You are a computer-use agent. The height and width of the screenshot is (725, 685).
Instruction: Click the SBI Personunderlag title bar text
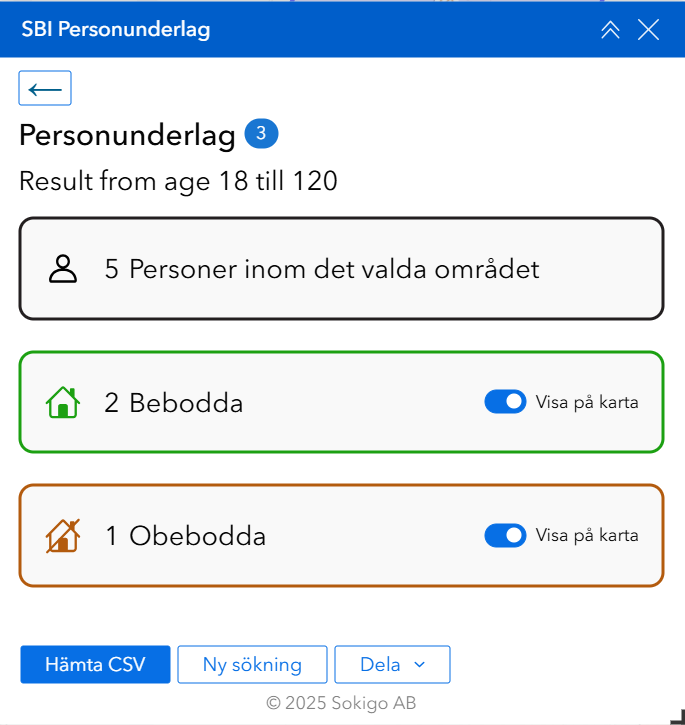pyautogui.click(x=116, y=30)
